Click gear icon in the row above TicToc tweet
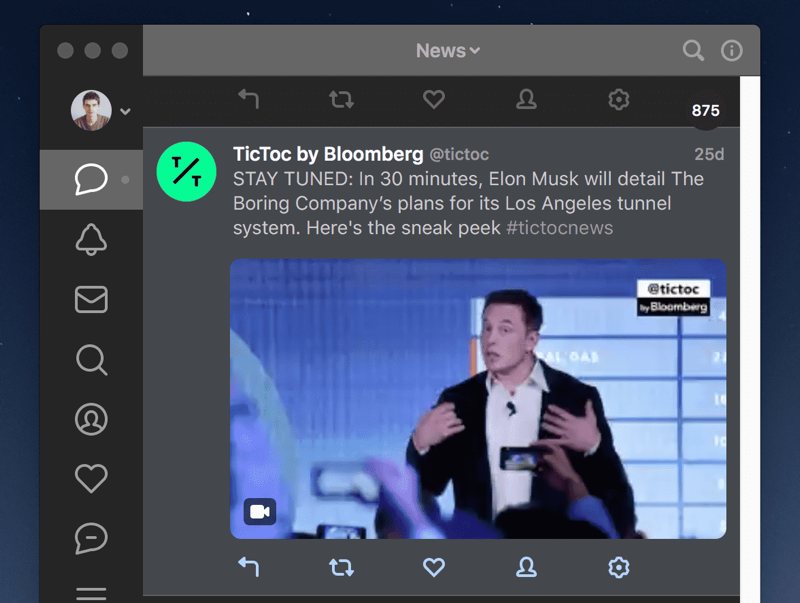The height and width of the screenshot is (603, 800). click(618, 99)
